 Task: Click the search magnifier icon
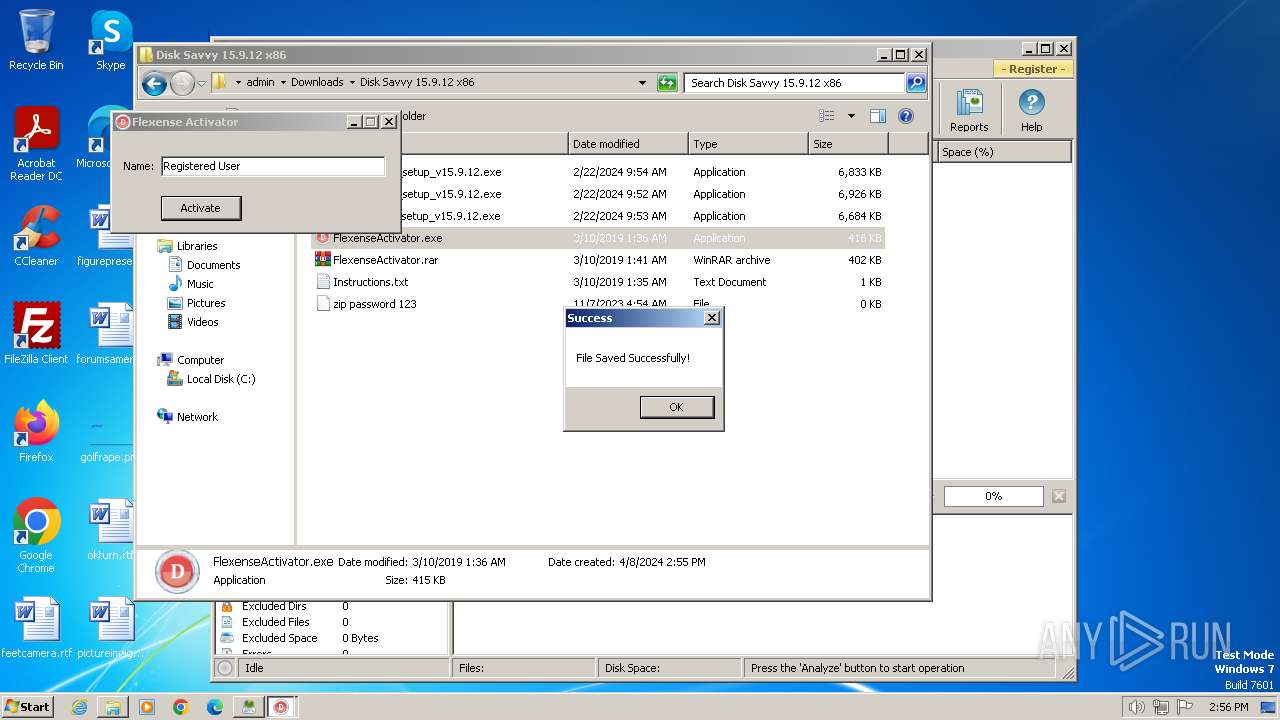915,83
